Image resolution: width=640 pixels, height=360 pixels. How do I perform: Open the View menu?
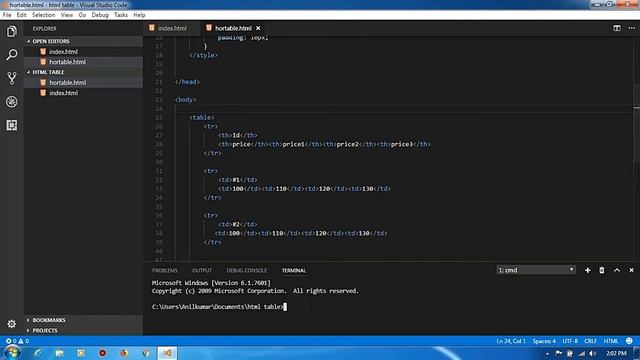coord(67,15)
